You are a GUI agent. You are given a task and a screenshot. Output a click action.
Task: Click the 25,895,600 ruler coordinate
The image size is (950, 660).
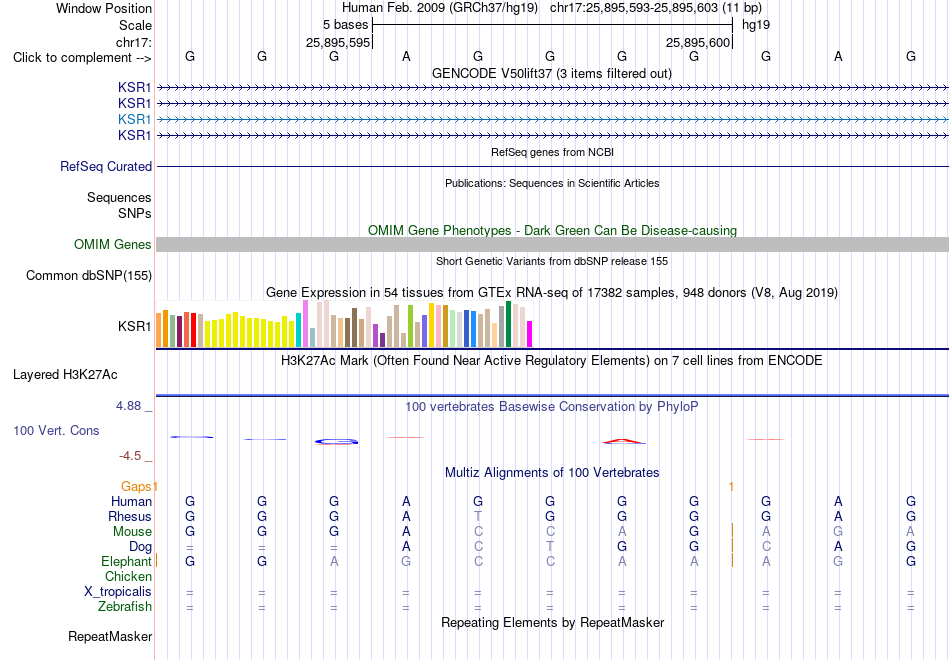698,42
